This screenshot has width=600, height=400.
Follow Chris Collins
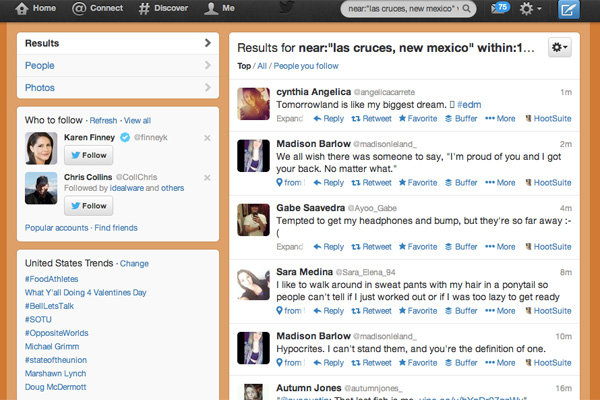[88, 206]
